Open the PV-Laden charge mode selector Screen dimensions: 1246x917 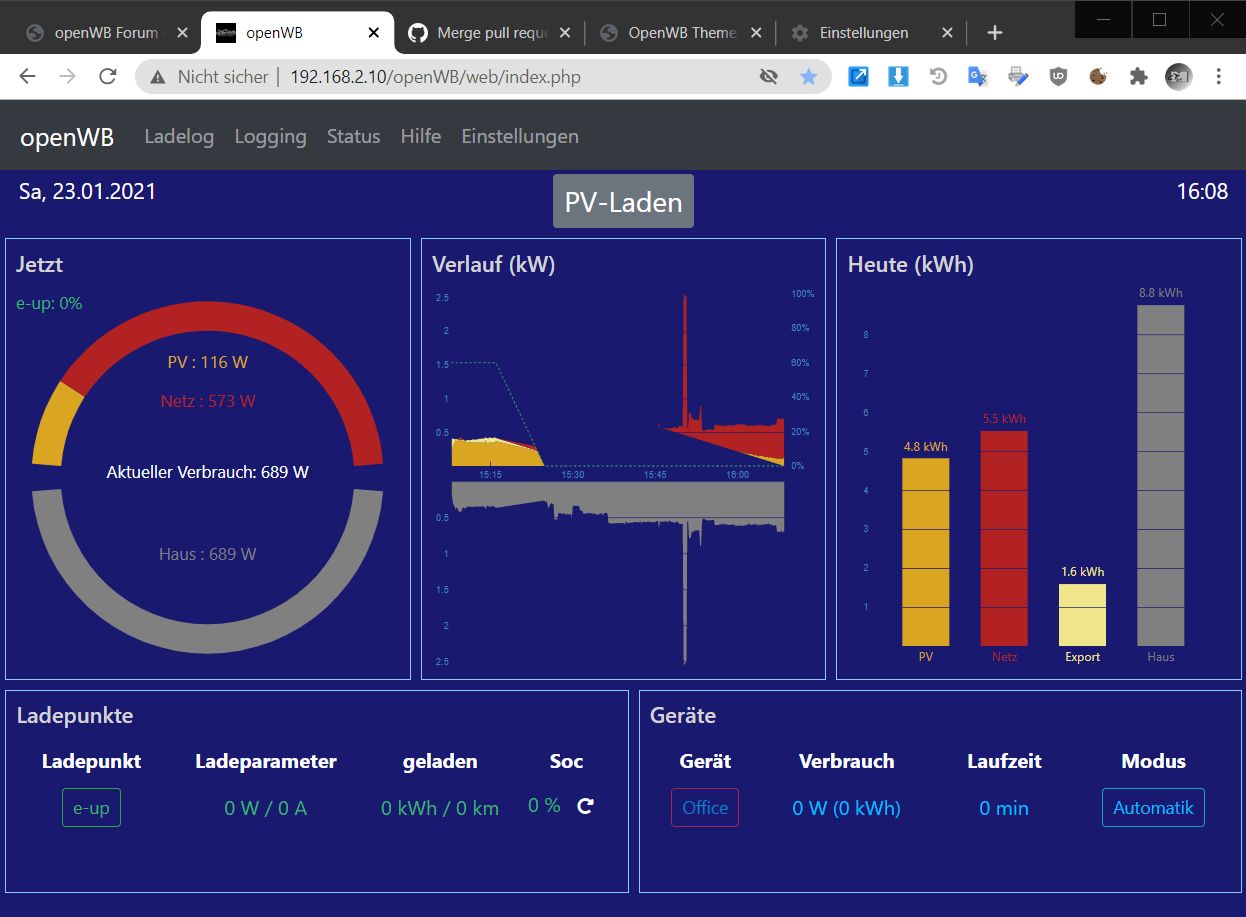[623, 202]
